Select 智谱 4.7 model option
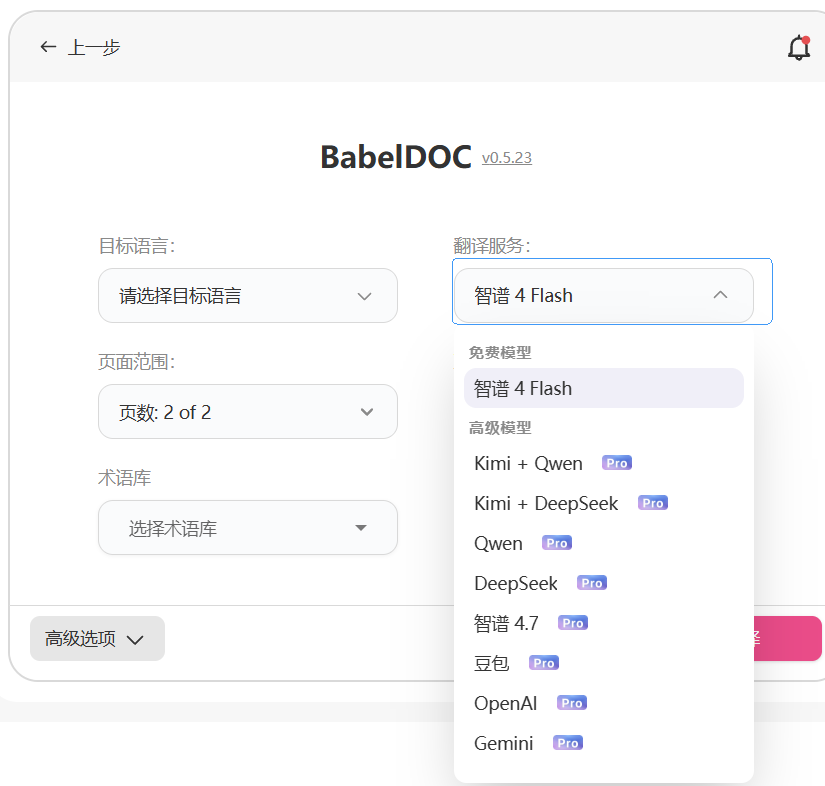Viewport: 825px width, 786px height. tap(603, 623)
